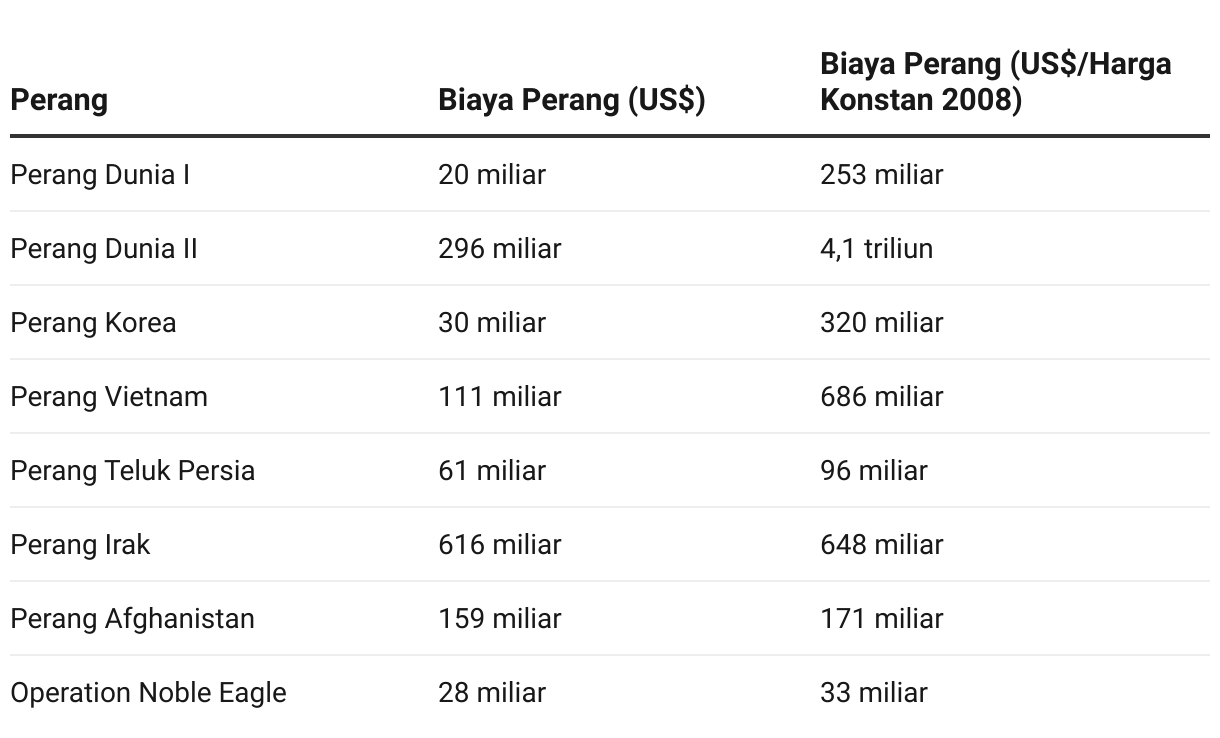Select the Perang Afghanistan cell
The width and height of the screenshot is (1220, 738).
coord(133,619)
